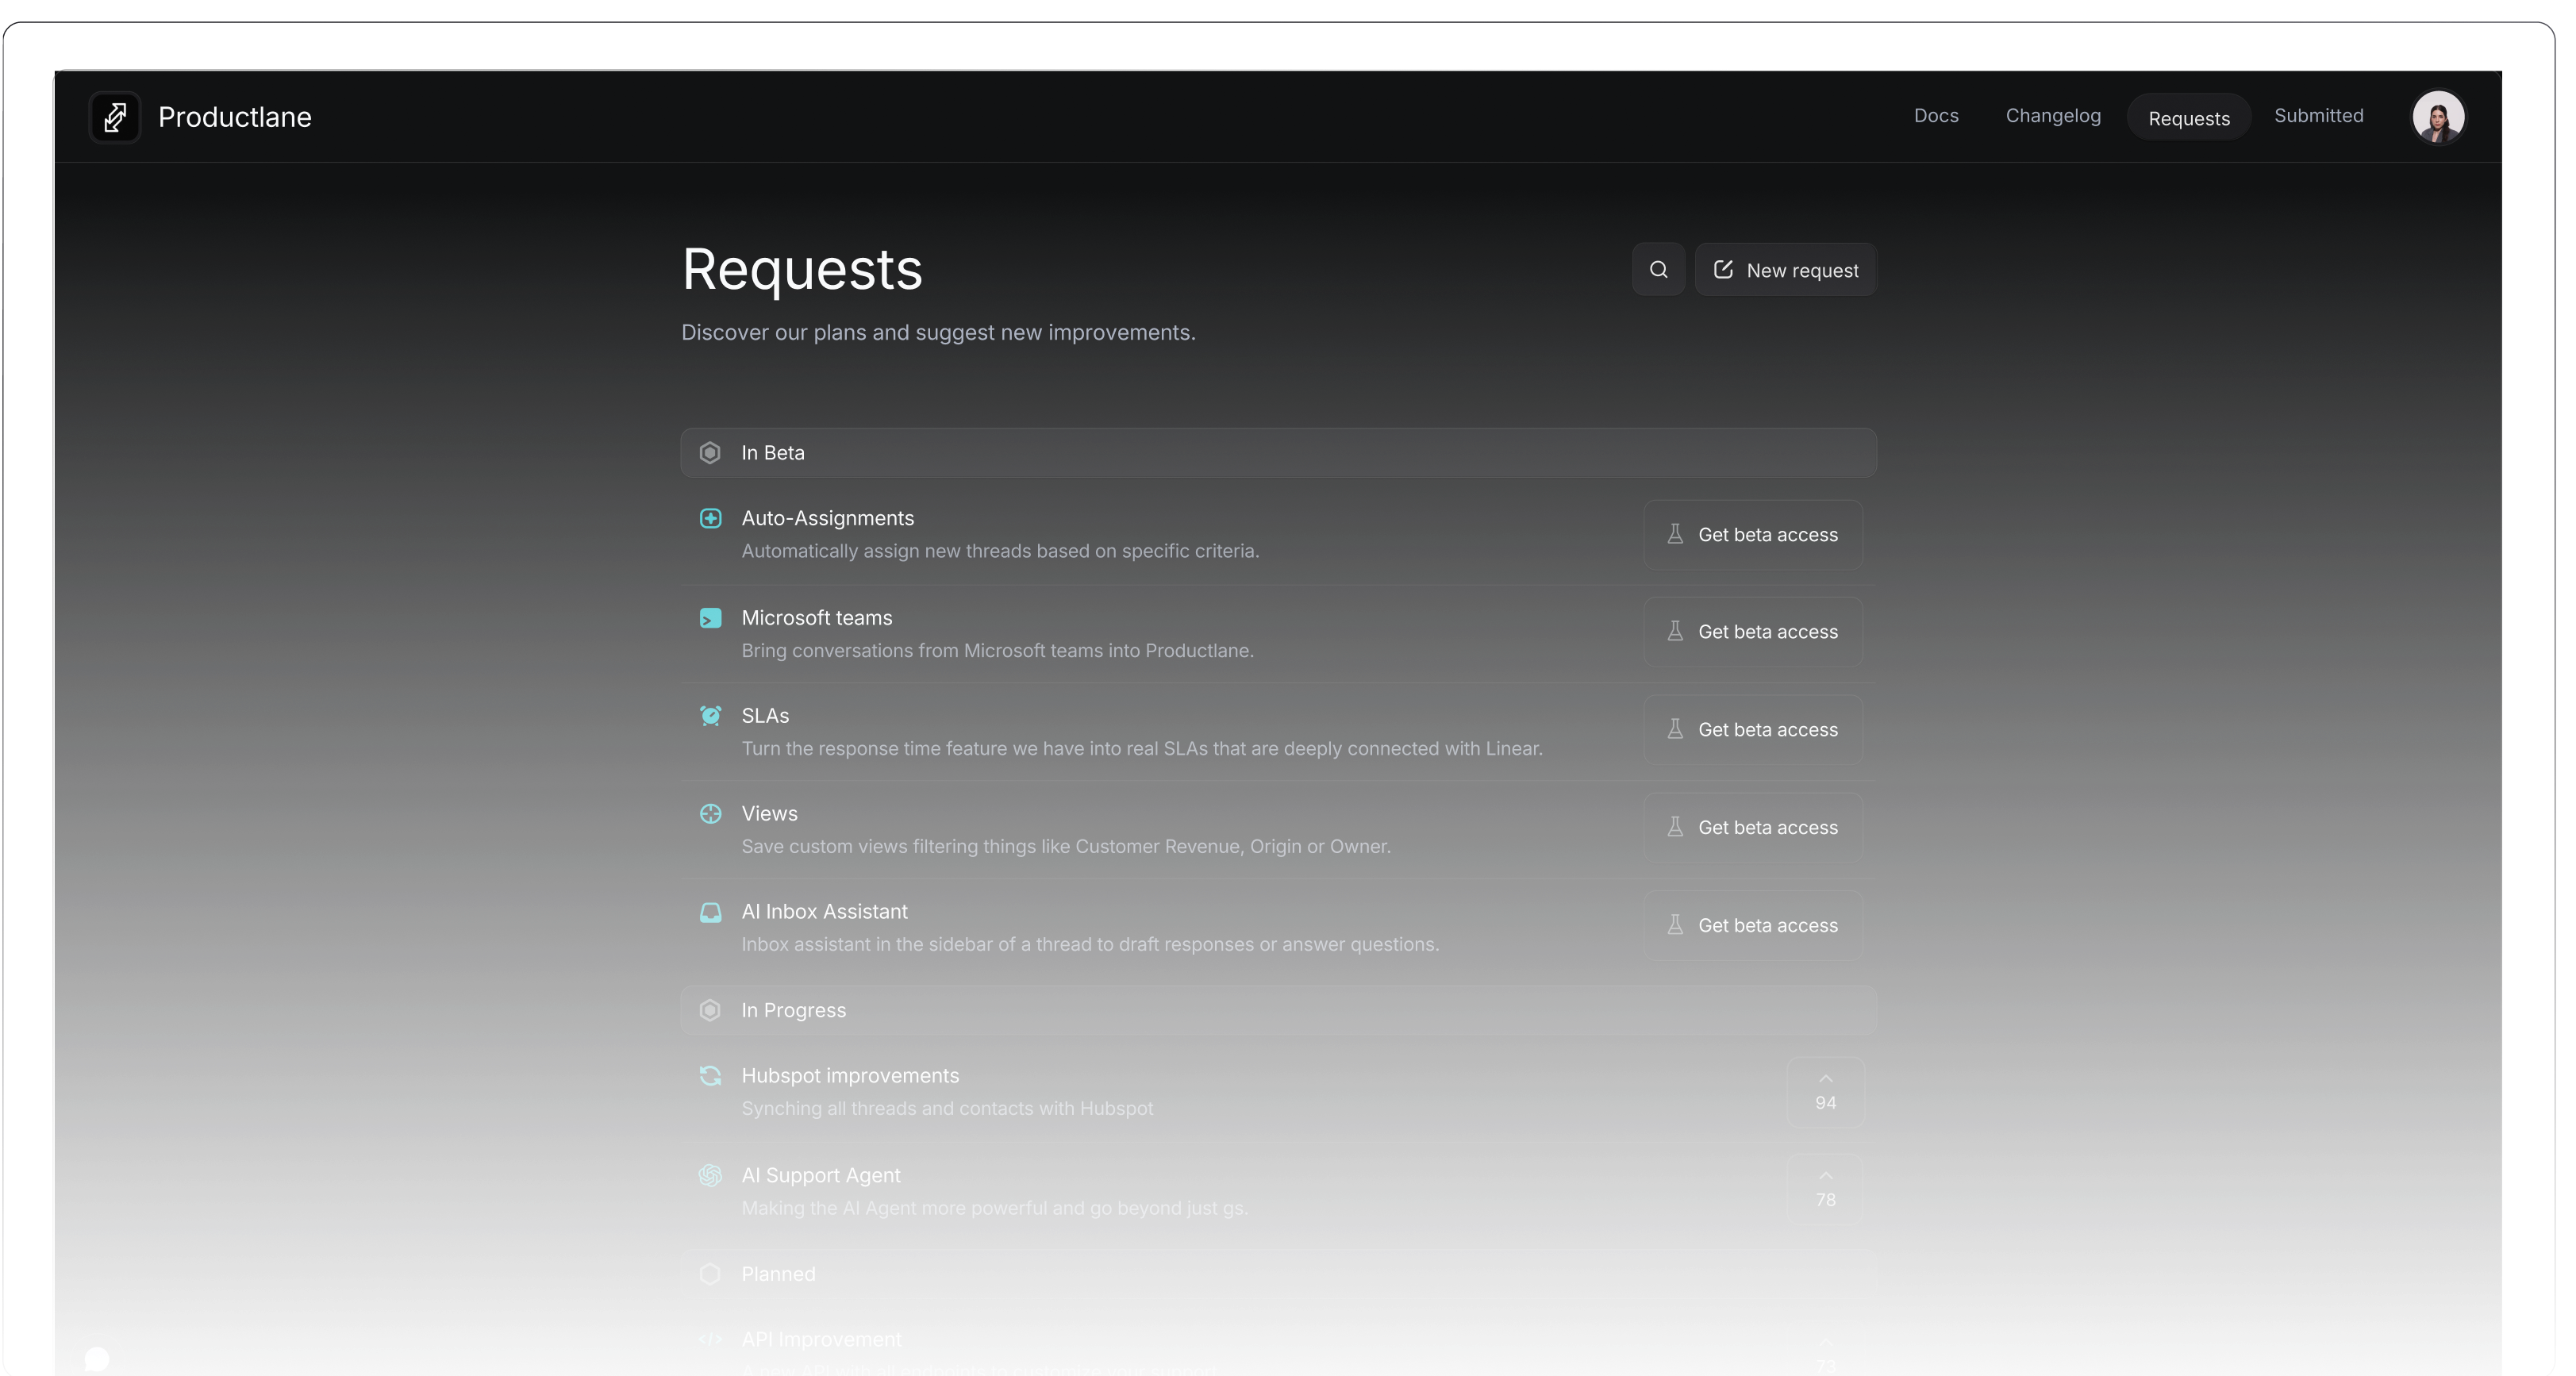
Task: Click pencil icon in New request button
Action: (x=1723, y=270)
